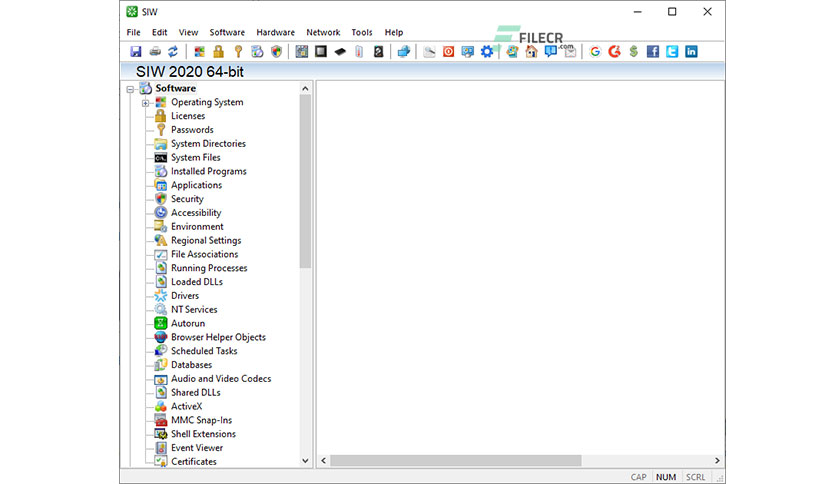The width and height of the screenshot is (836, 484).
Task: Click the key Passwords toolbar icon
Action: [238, 51]
